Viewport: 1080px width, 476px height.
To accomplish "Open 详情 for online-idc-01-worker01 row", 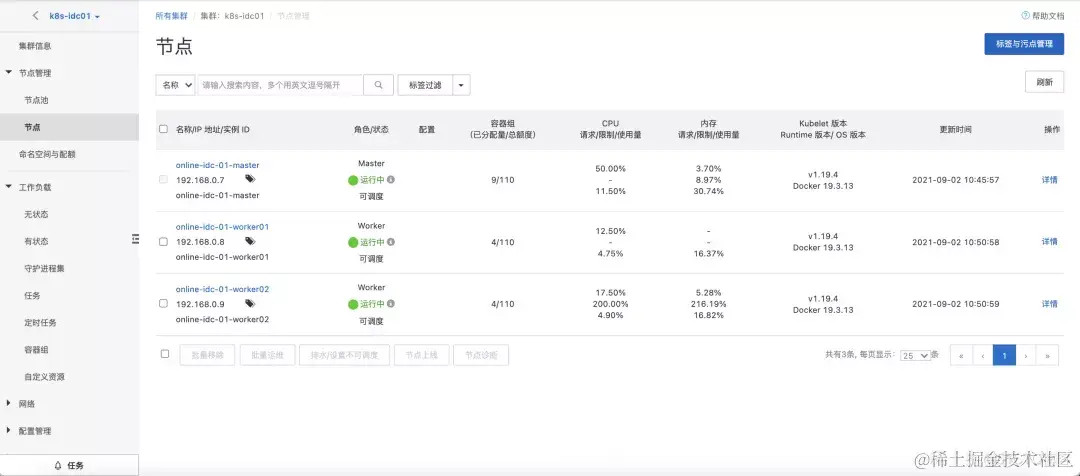I will 1049,242.
